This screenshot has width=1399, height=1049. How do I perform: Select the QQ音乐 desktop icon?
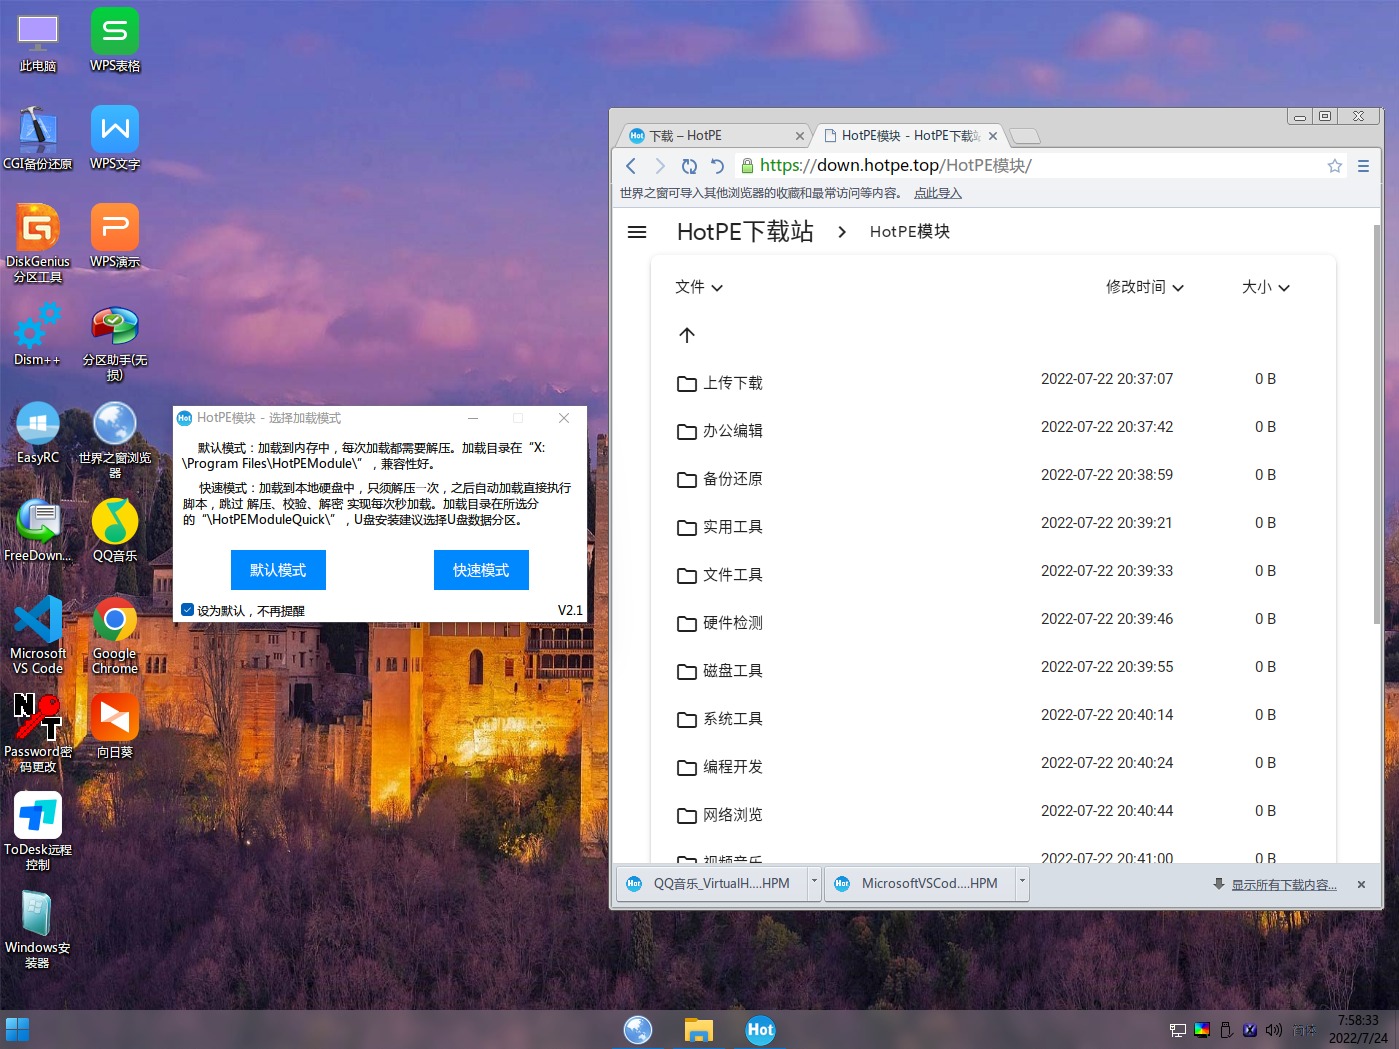[x=115, y=532]
